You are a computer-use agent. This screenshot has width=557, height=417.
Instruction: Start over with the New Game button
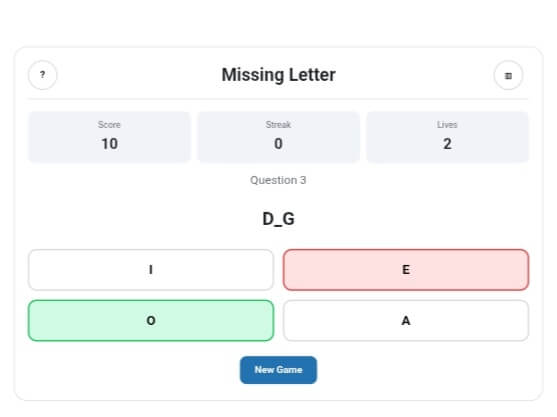tap(278, 370)
